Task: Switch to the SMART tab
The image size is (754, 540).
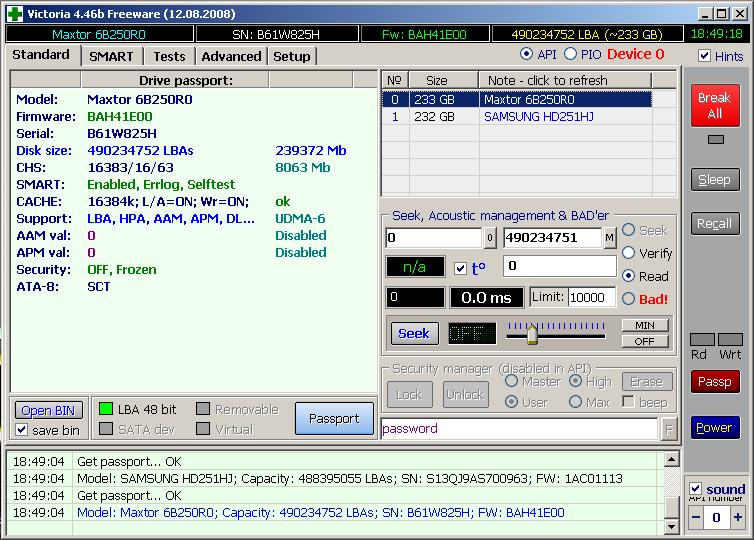Action: [x=111, y=57]
